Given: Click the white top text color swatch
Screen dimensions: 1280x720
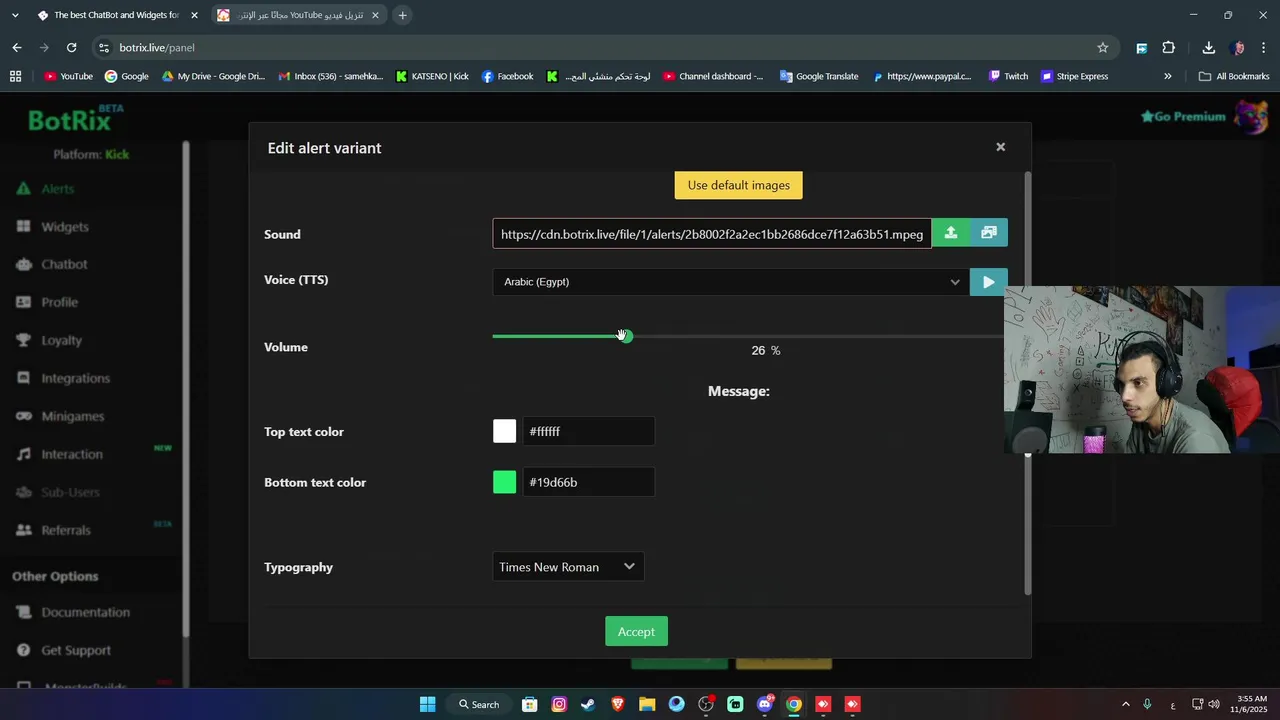Looking at the screenshot, I should coord(505,431).
